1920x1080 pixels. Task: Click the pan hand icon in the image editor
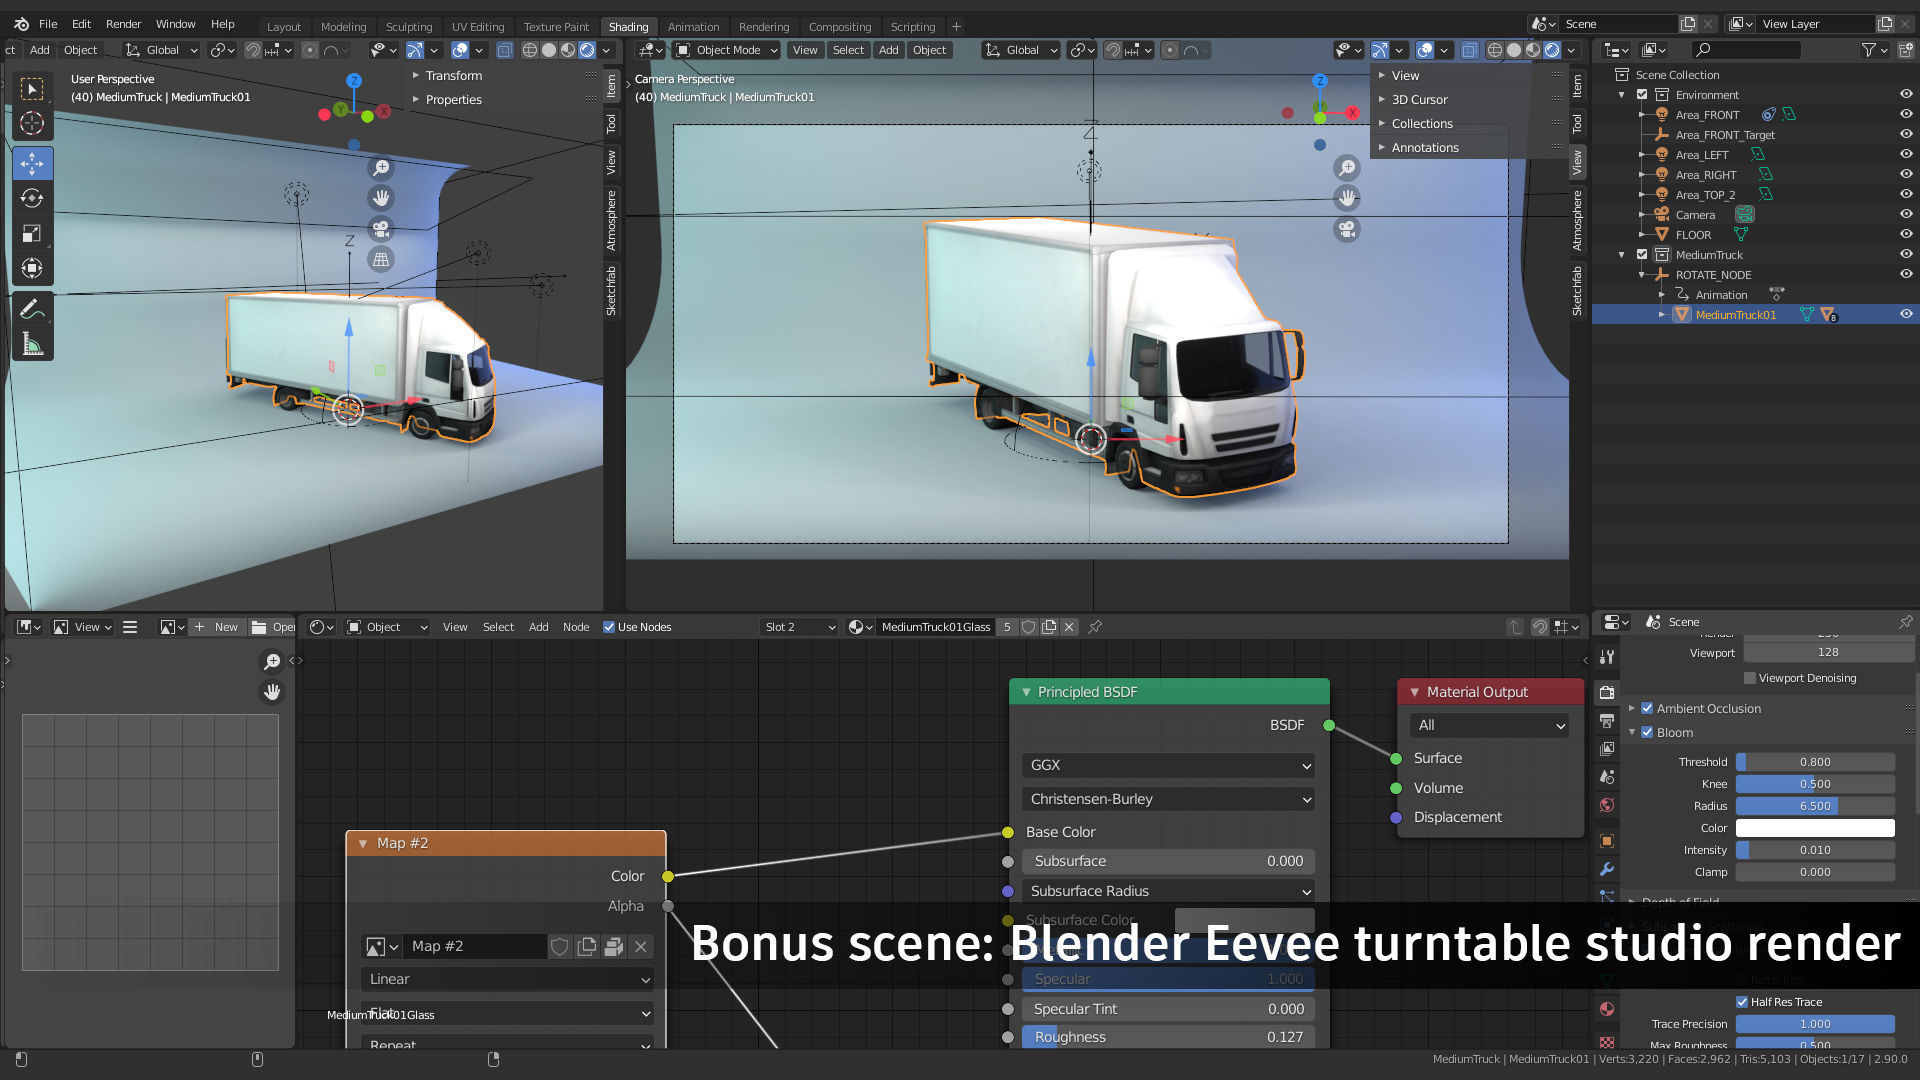point(272,692)
